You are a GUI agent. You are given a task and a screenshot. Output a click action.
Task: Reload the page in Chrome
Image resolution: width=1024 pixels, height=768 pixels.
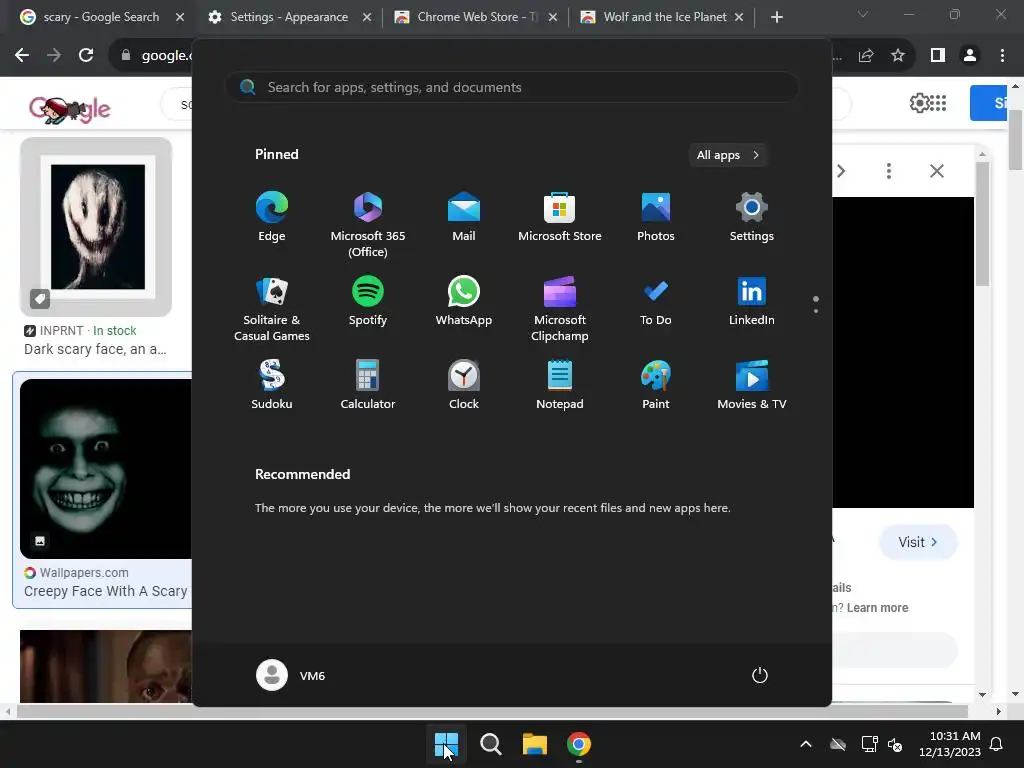pyautogui.click(x=86, y=56)
